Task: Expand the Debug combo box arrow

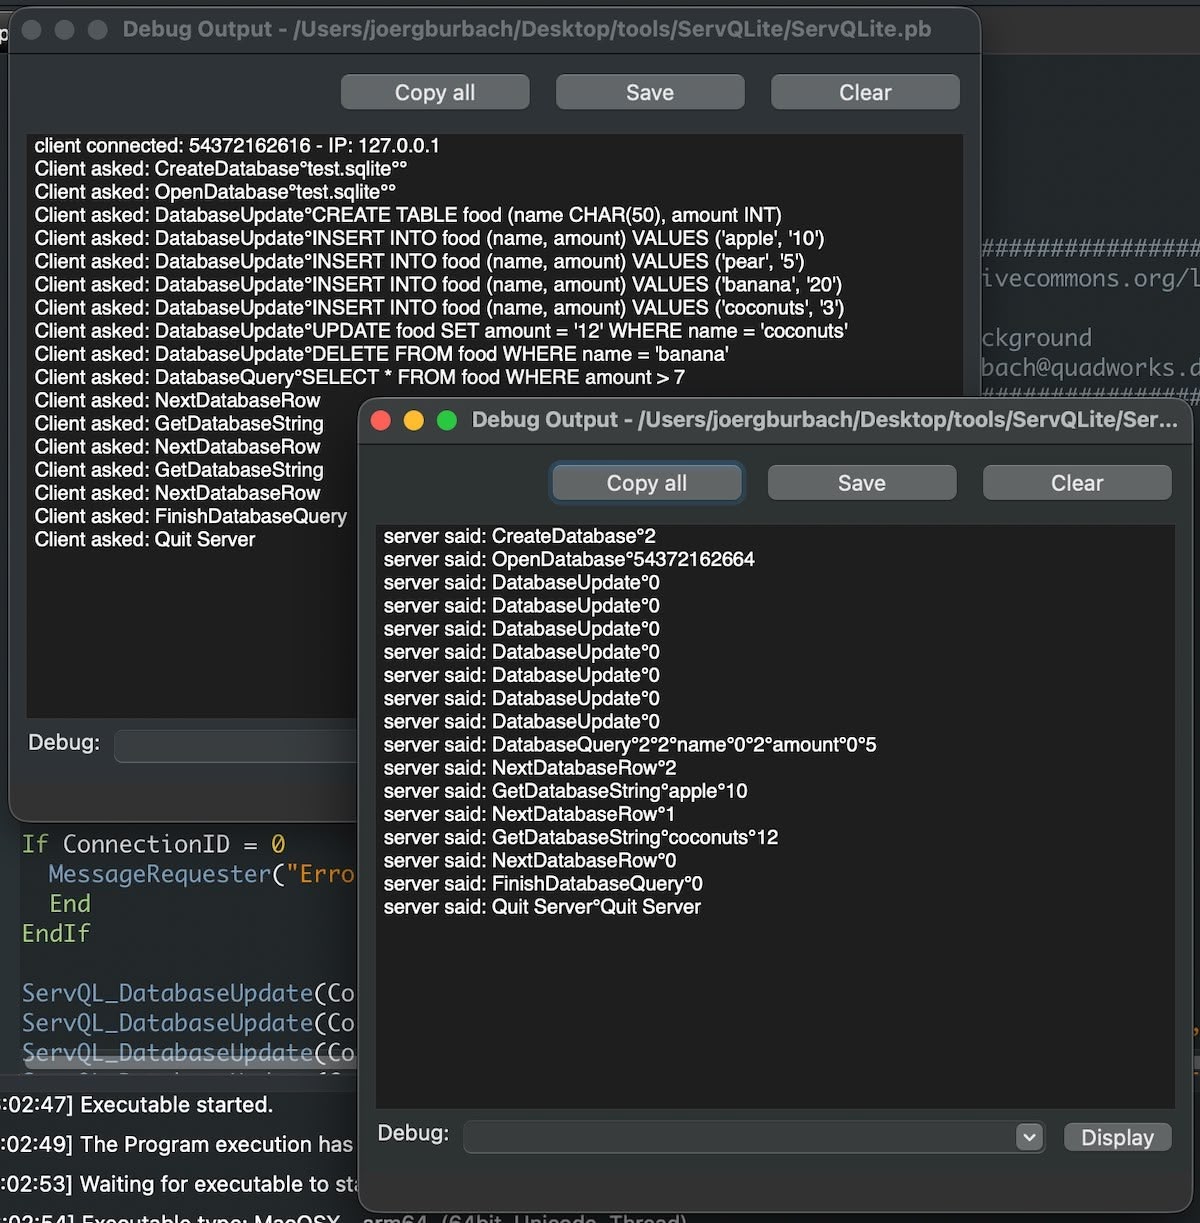Action: point(1029,1137)
